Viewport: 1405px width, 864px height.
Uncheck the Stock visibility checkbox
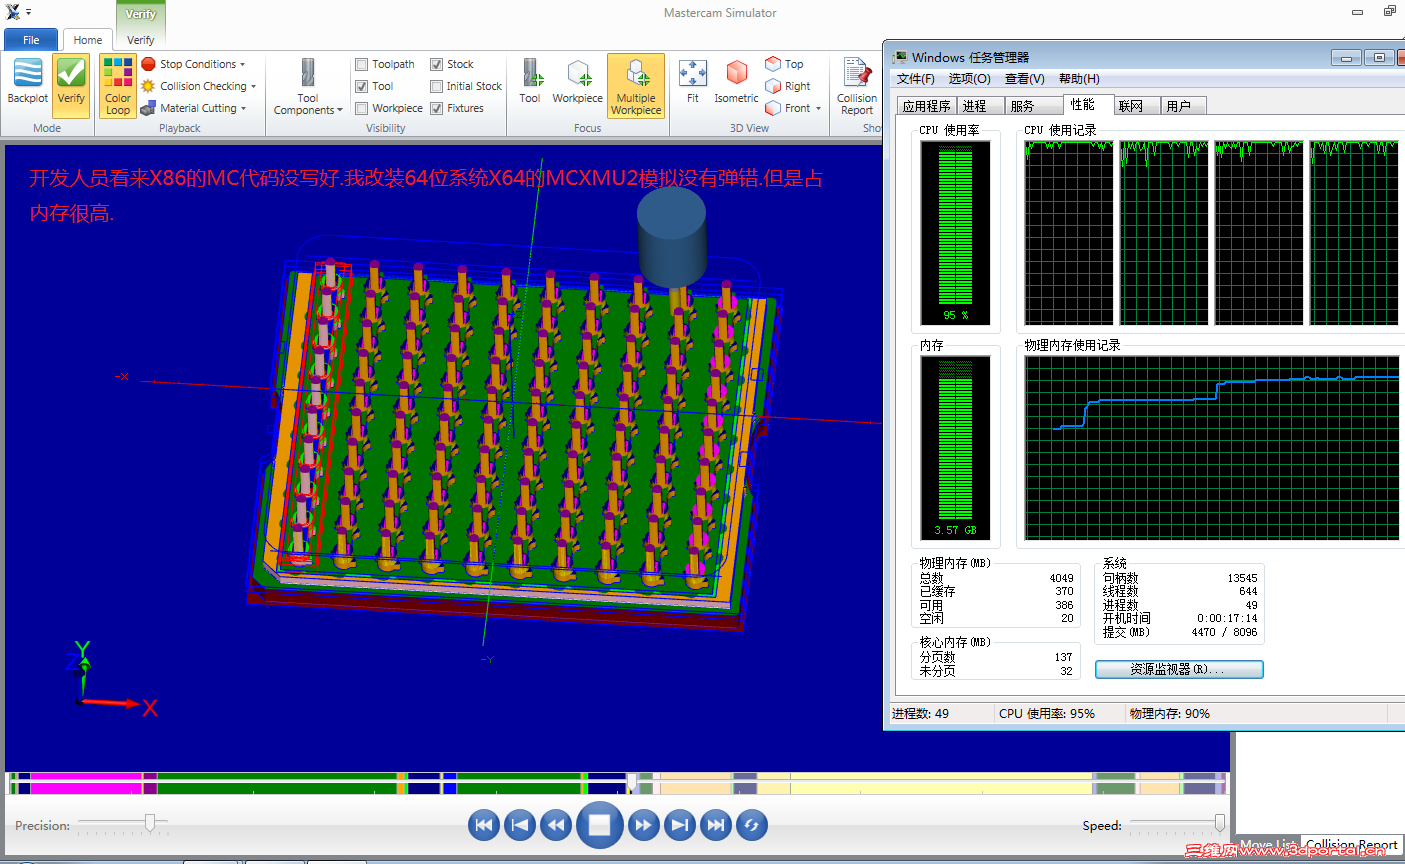coord(436,64)
